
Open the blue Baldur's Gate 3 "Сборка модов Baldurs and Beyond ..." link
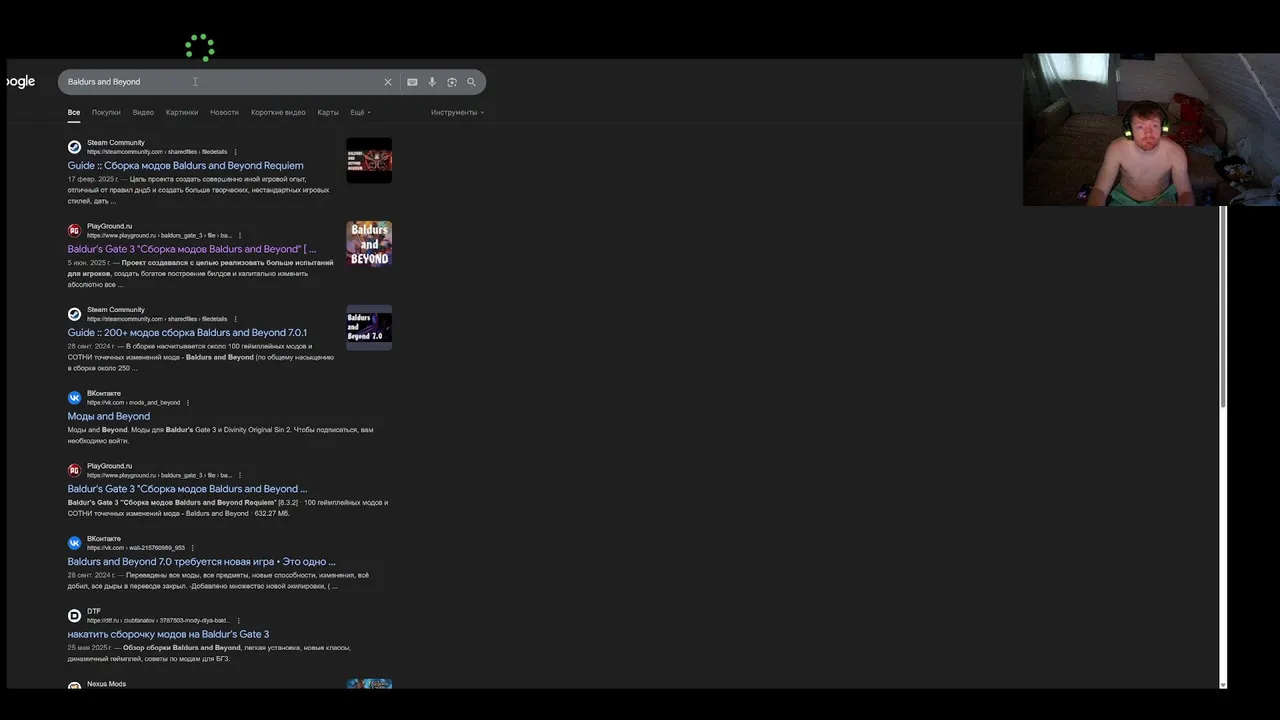(187, 489)
